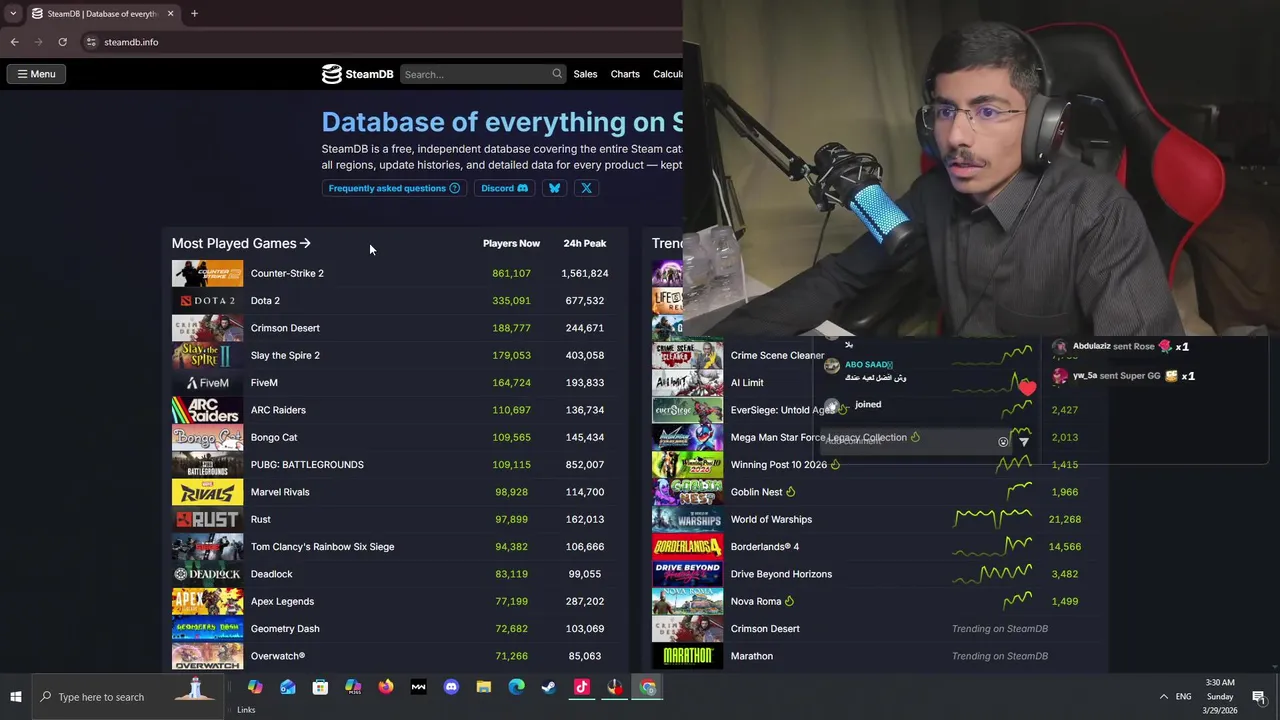1280x720 pixels.
Task: Click the Bongo Cat thumbnail
Action: pyautogui.click(x=207, y=437)
